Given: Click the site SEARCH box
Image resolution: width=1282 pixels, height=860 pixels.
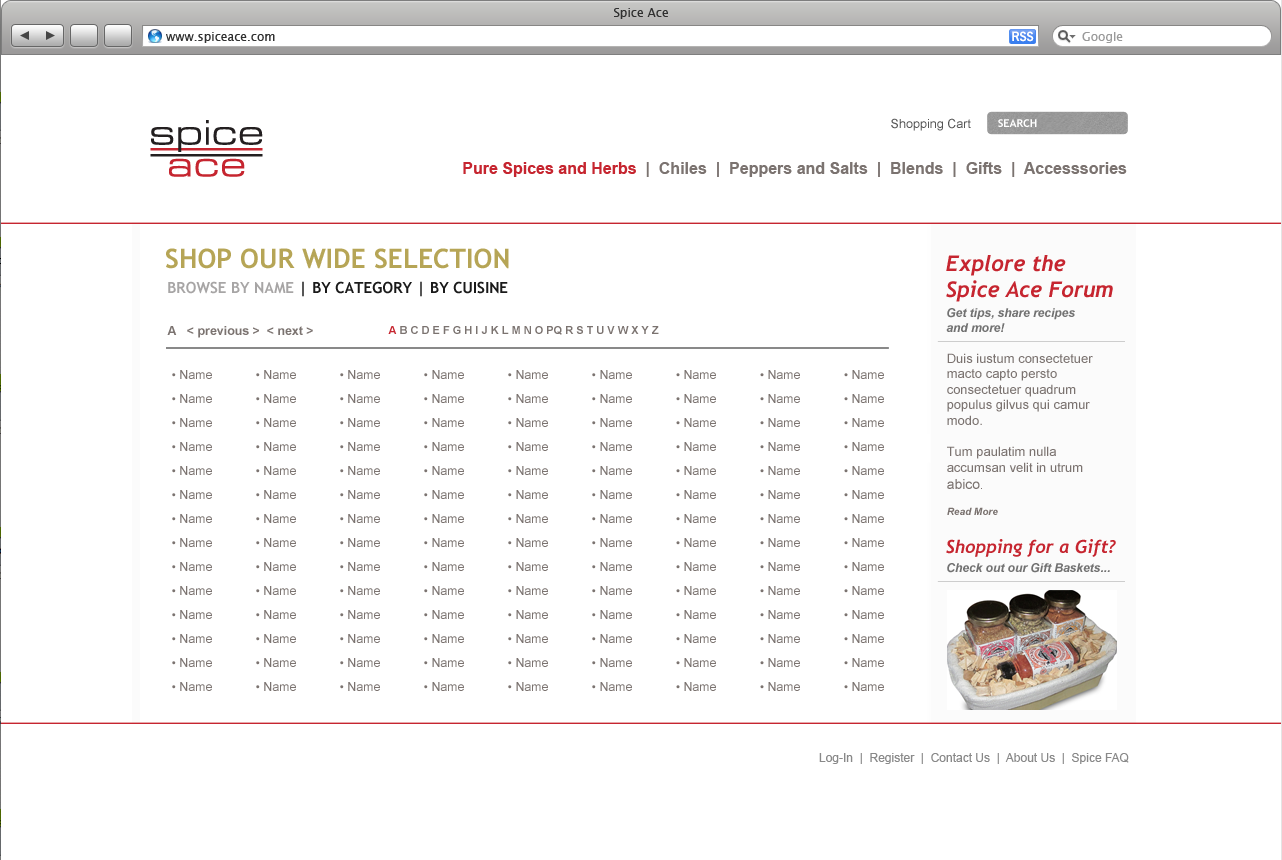Looking at the screenshot, I should point(1057,123).
